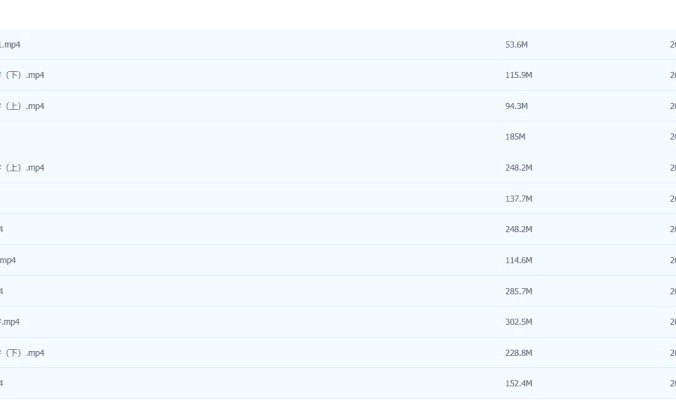Screen dimensions: 676x418
Task: Open the (下).mp4 file sized 228.8M
Action: coord(24,354)
